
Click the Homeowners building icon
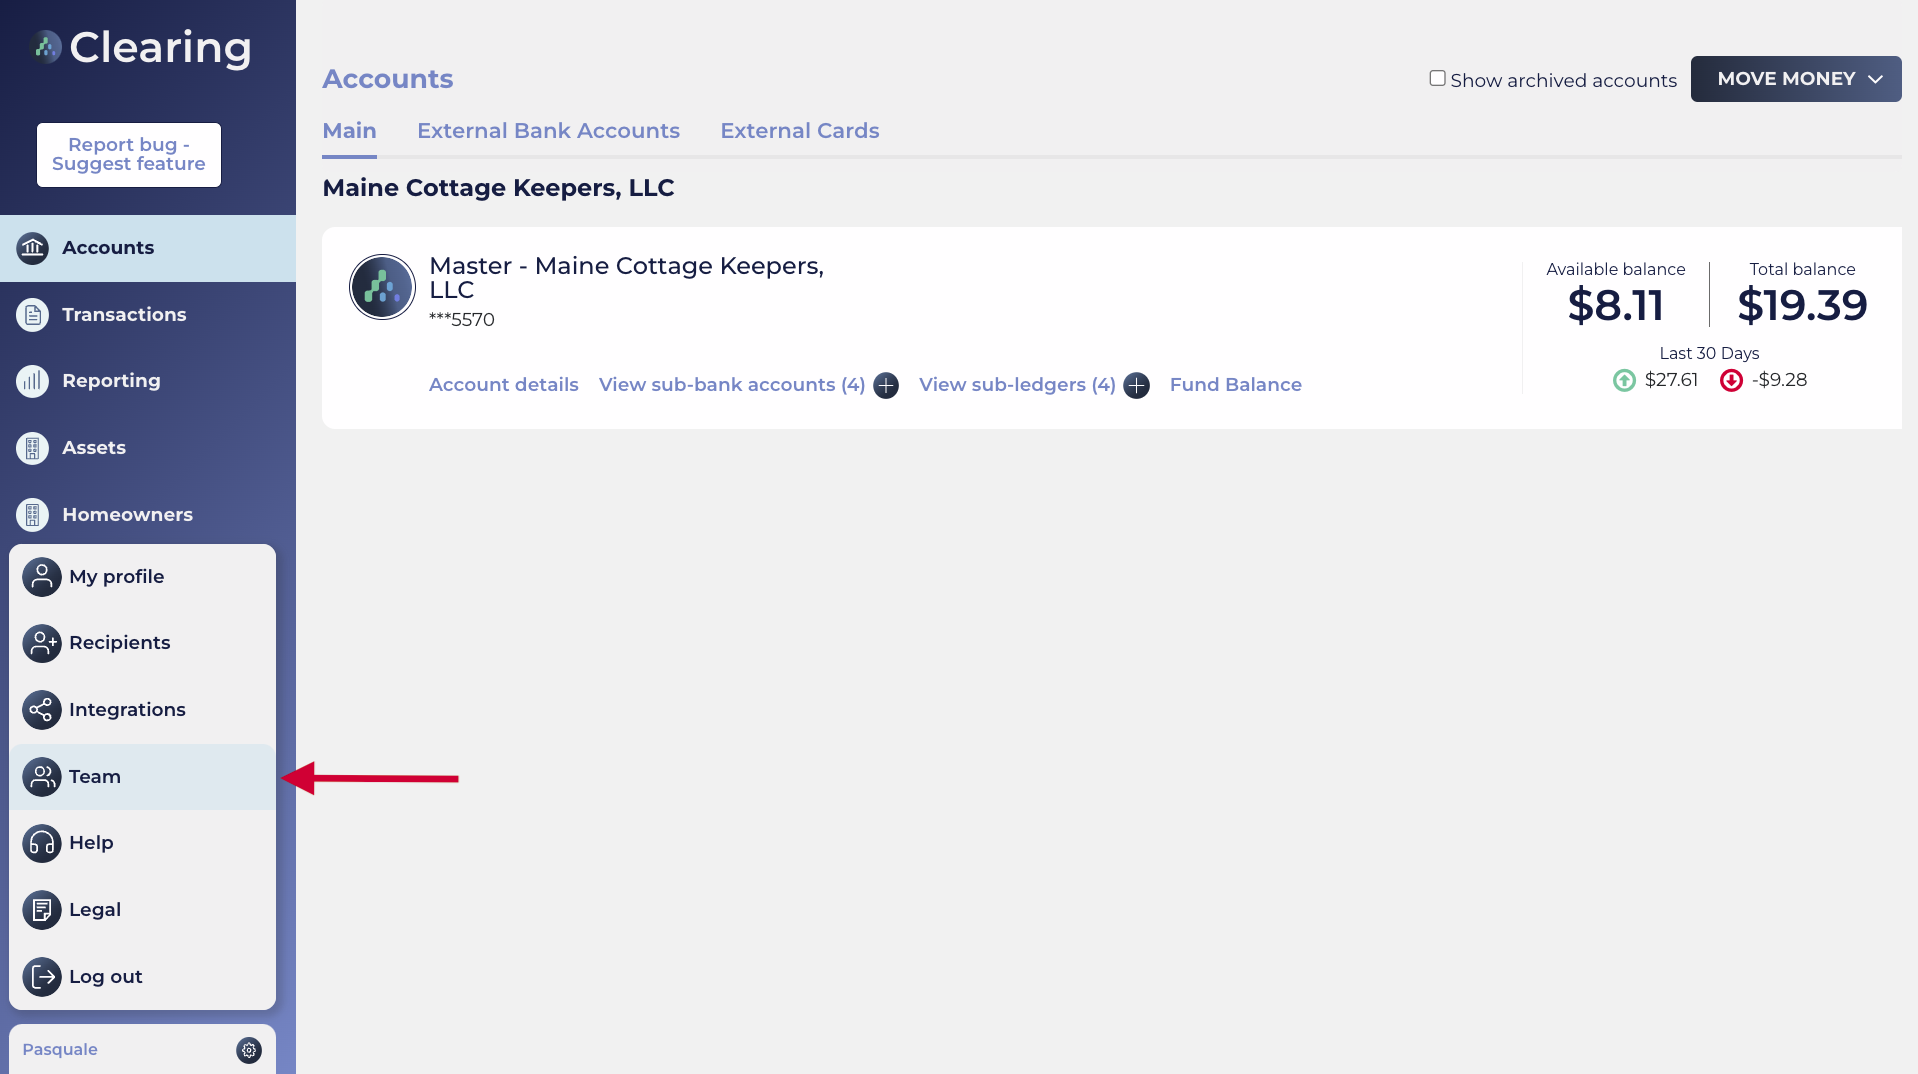coord(32,515)
